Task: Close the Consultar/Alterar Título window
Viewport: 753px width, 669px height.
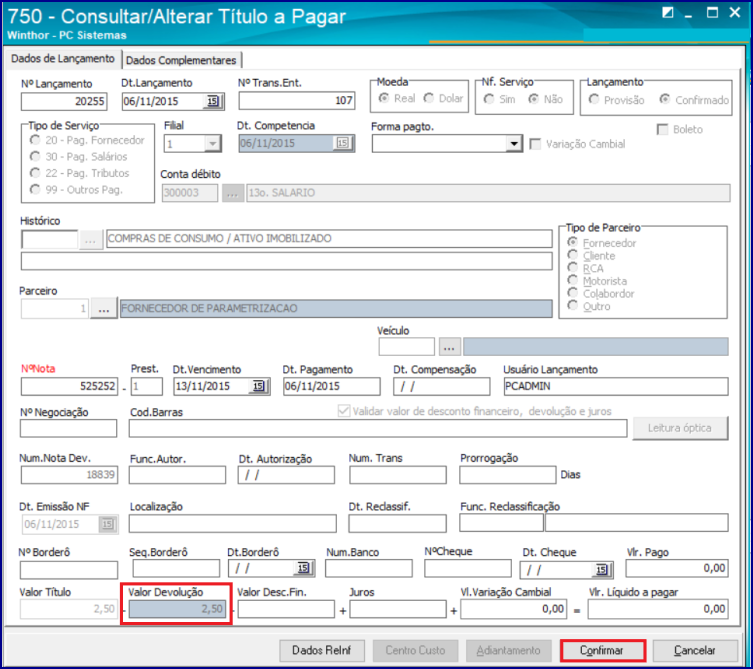Action: (735, 13)
